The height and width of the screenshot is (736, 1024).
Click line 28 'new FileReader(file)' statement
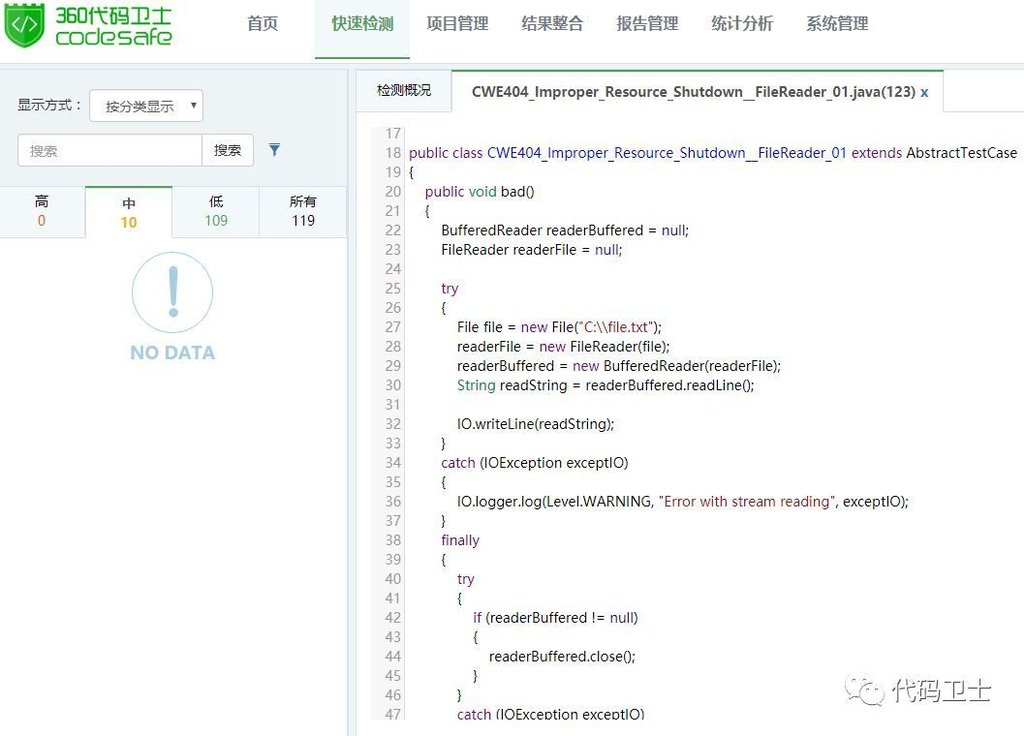pos(563,346)
